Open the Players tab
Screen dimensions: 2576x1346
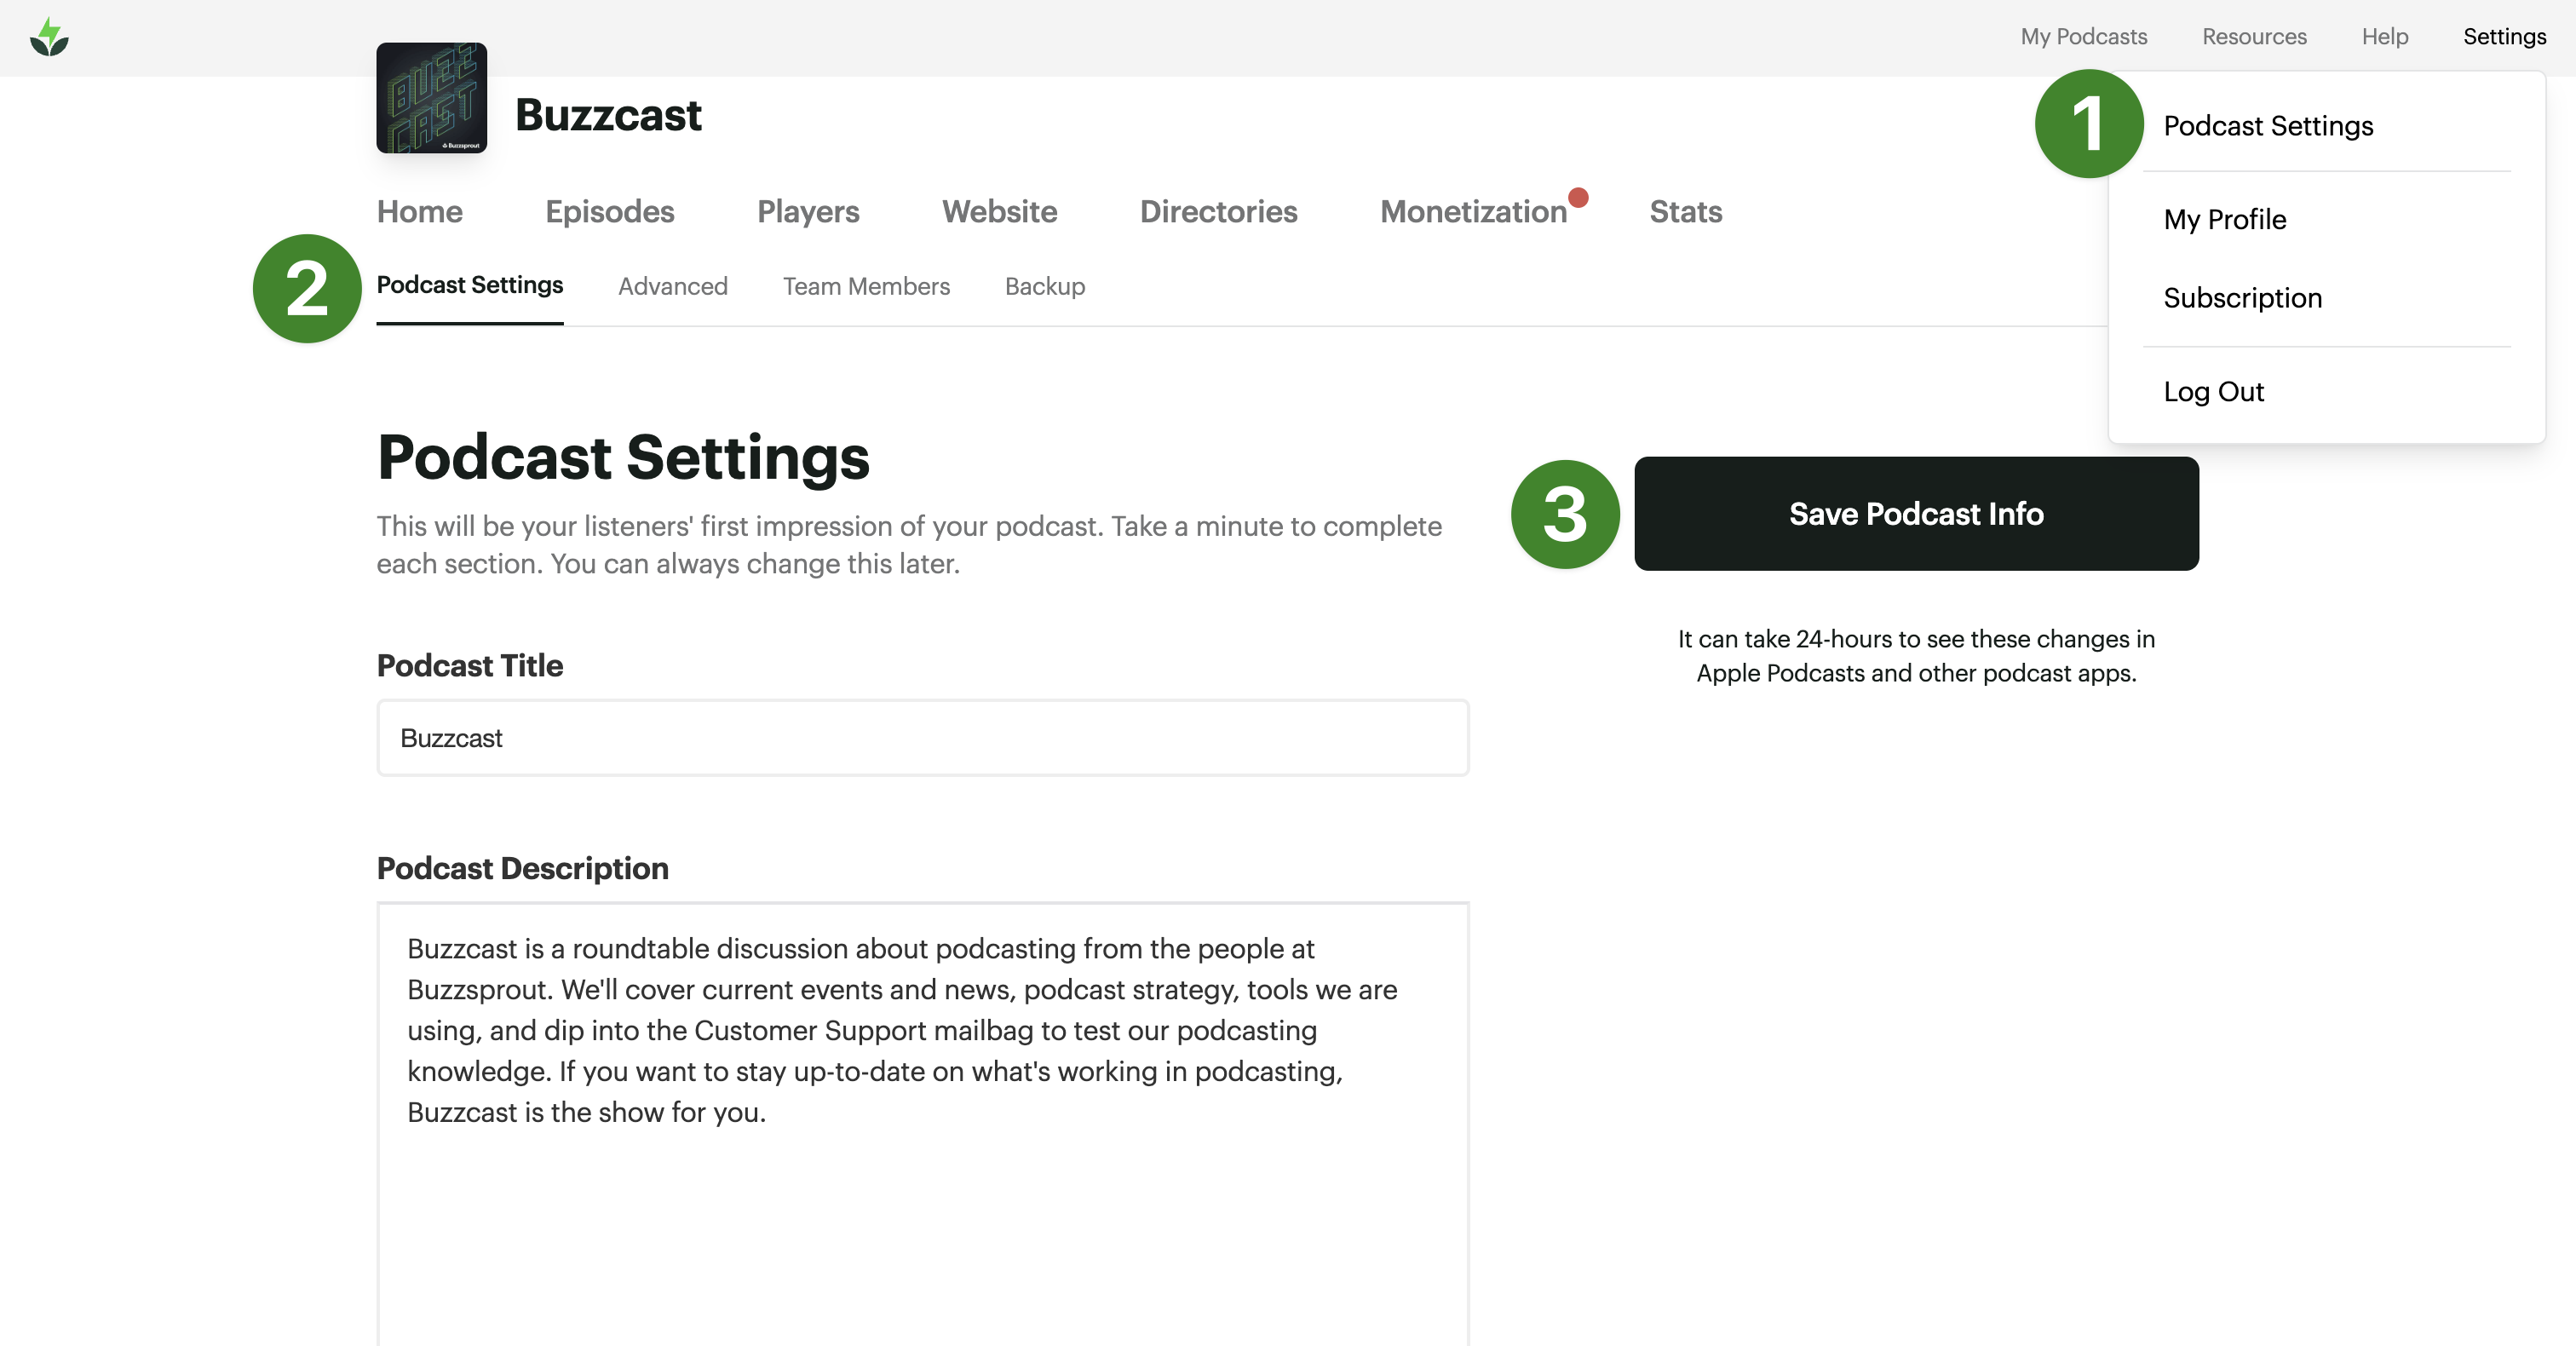808,212
